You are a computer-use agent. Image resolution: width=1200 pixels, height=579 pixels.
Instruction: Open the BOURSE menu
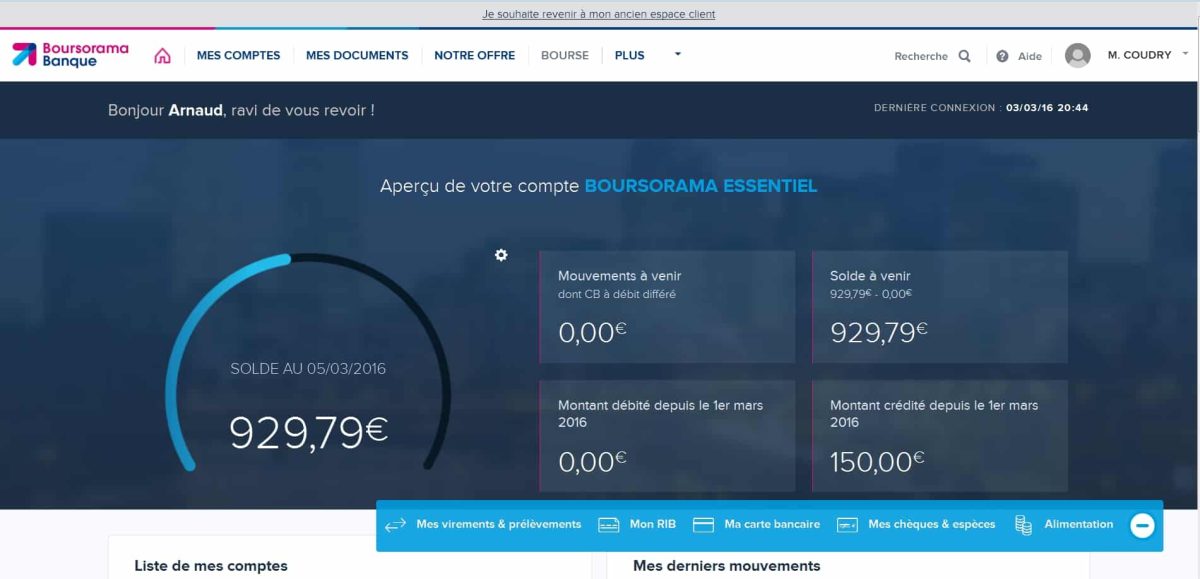click(x=565, y=56)
